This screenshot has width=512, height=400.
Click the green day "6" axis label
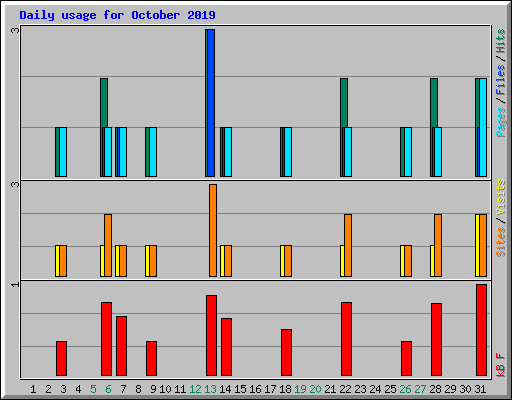point(108,389)
